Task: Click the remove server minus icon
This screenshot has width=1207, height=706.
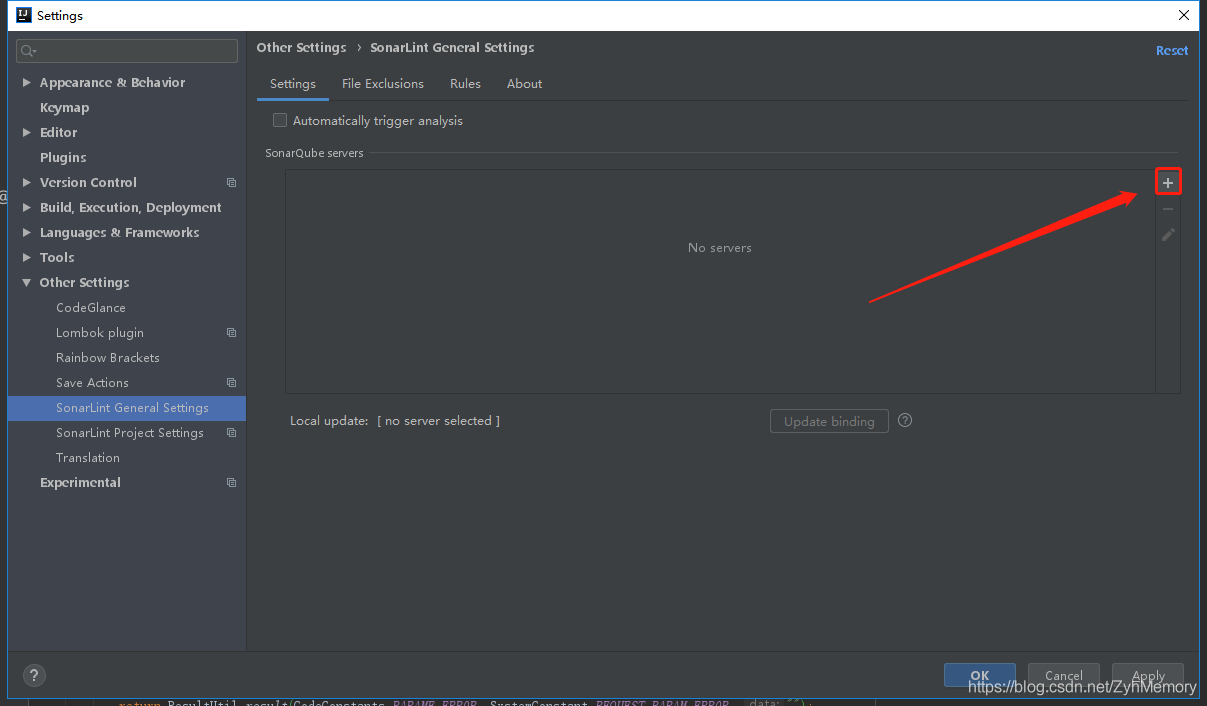Action: pos(1168,209)
